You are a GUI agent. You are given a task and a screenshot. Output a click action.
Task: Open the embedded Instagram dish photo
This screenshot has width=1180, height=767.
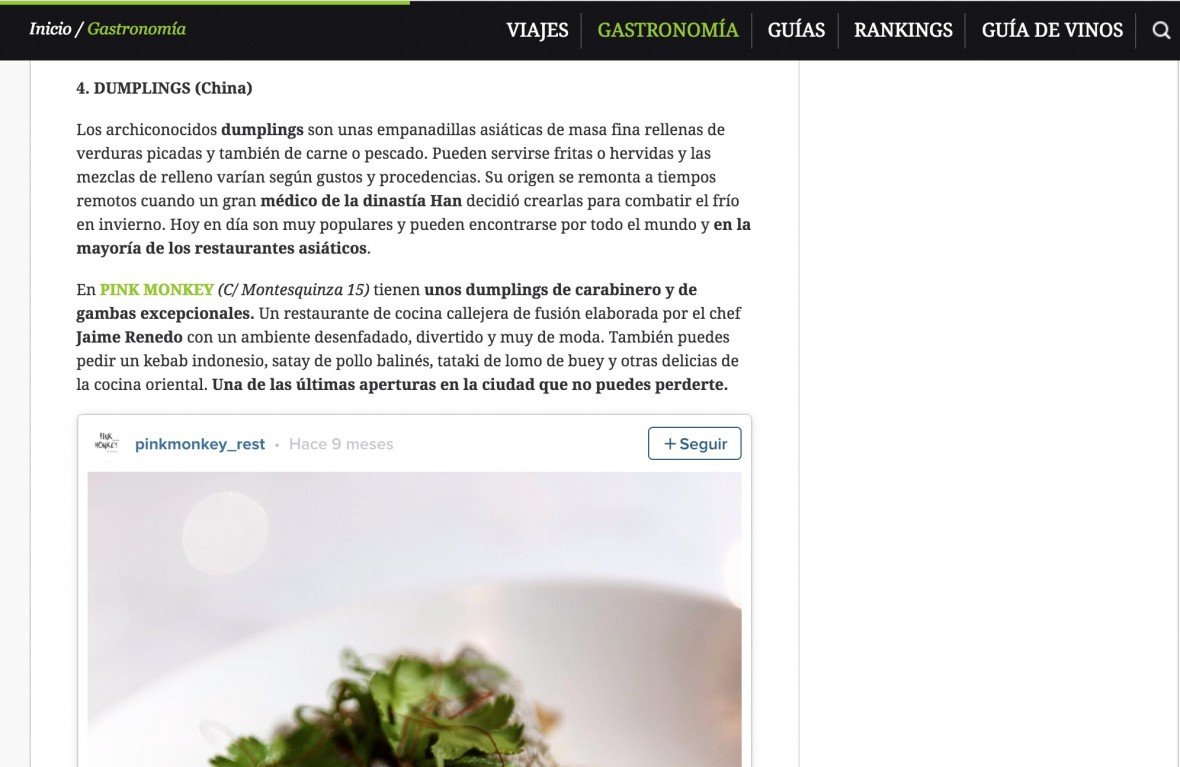pyautogui.click(x=414, y=619)
